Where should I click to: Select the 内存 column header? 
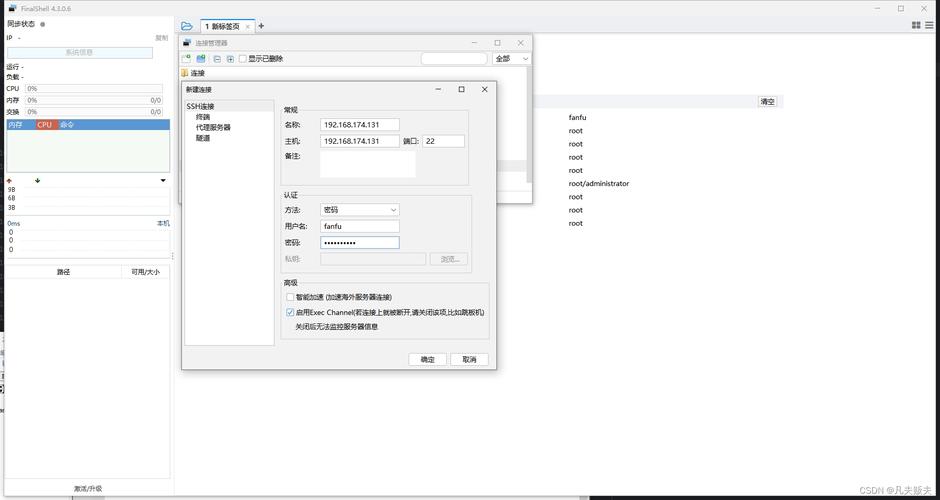coord(15,125)
